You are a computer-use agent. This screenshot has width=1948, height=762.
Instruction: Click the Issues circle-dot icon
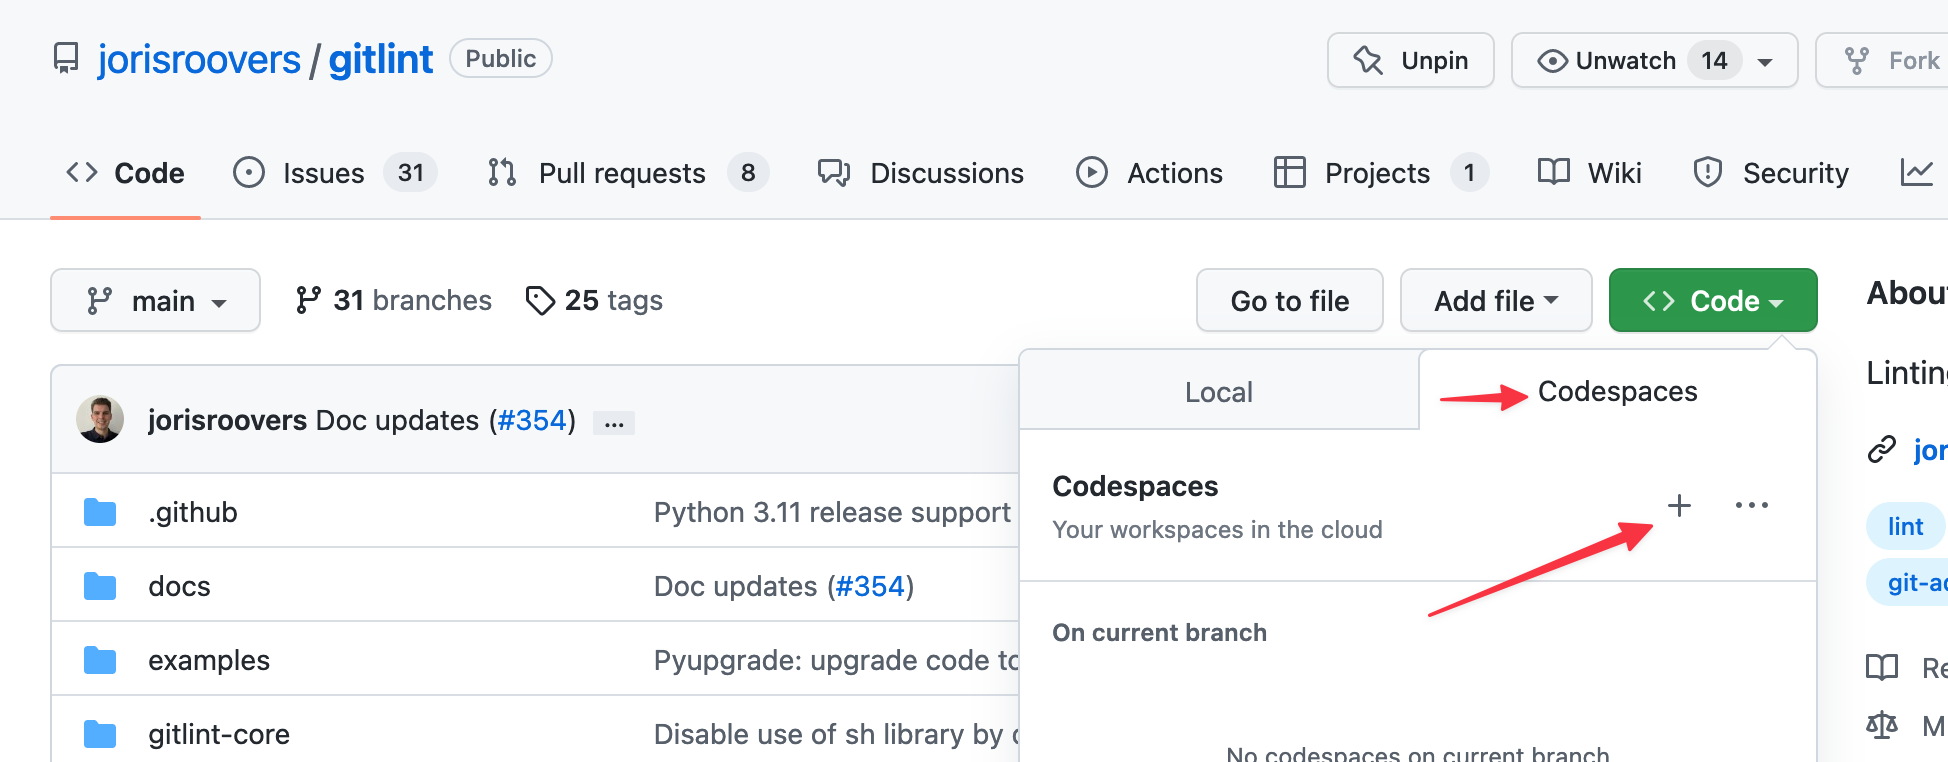249,173
